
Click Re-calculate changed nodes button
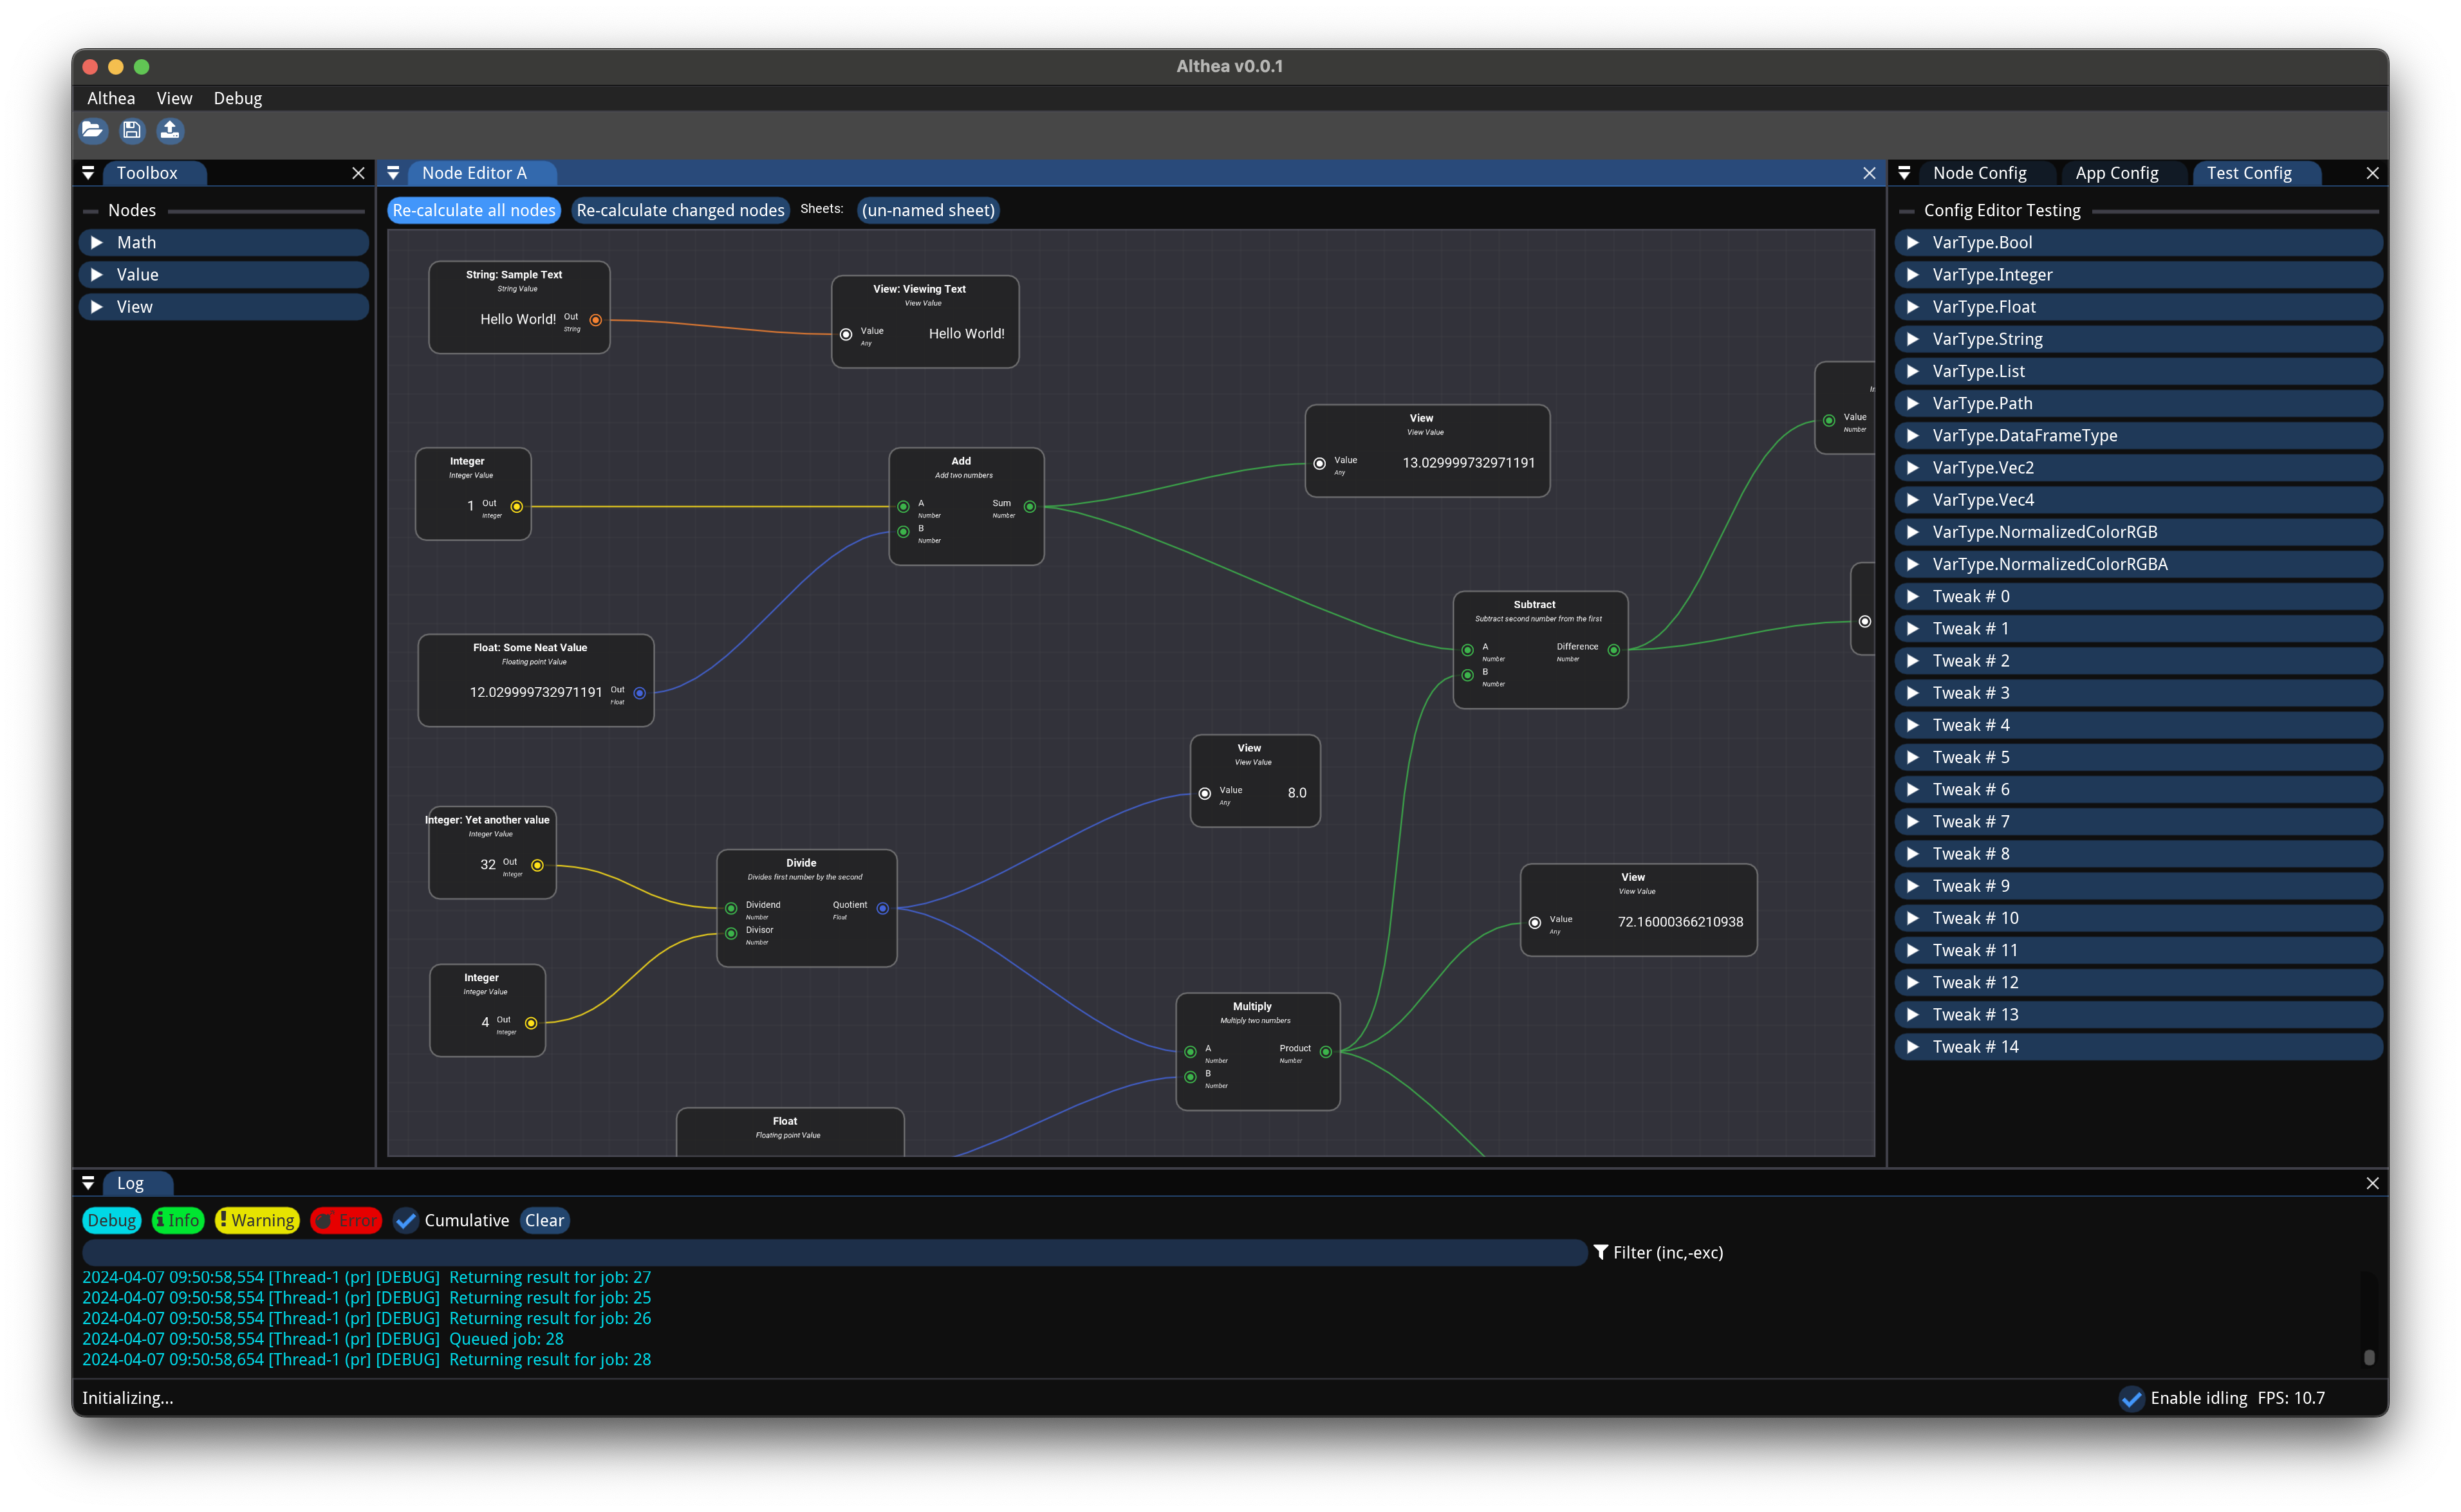[680, 210]
